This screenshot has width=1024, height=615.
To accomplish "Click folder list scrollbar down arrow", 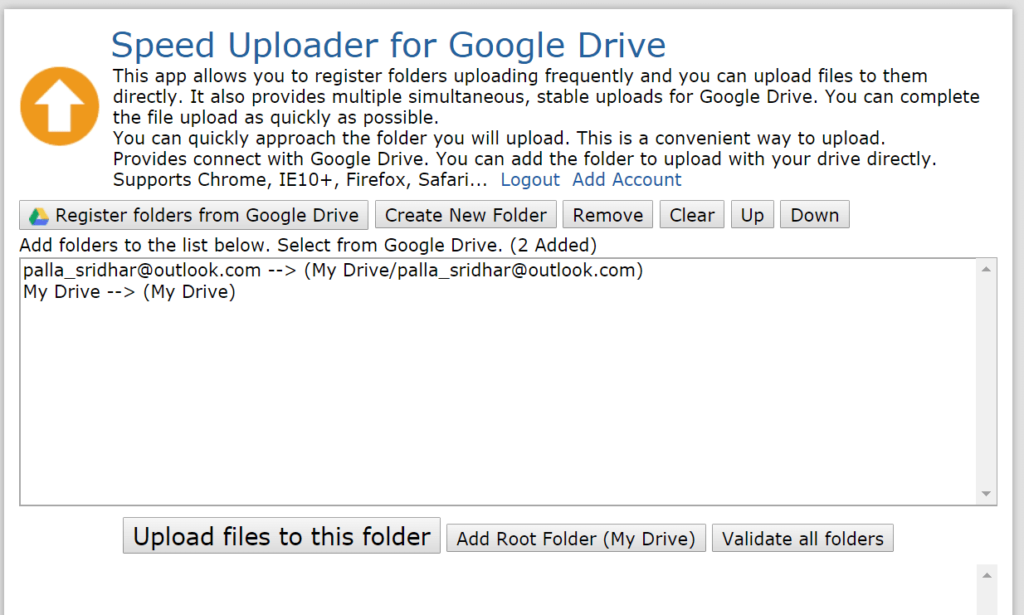I will point(986,494).
